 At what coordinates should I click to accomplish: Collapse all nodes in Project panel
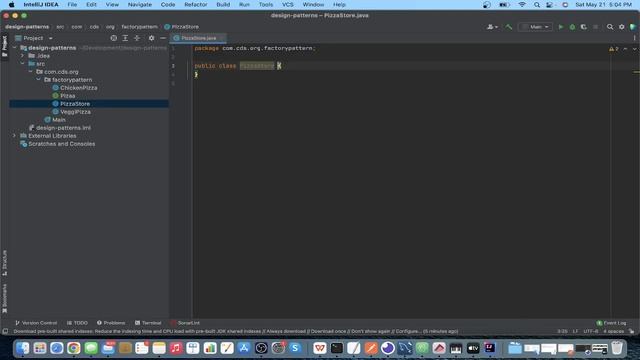click(137, 38)
